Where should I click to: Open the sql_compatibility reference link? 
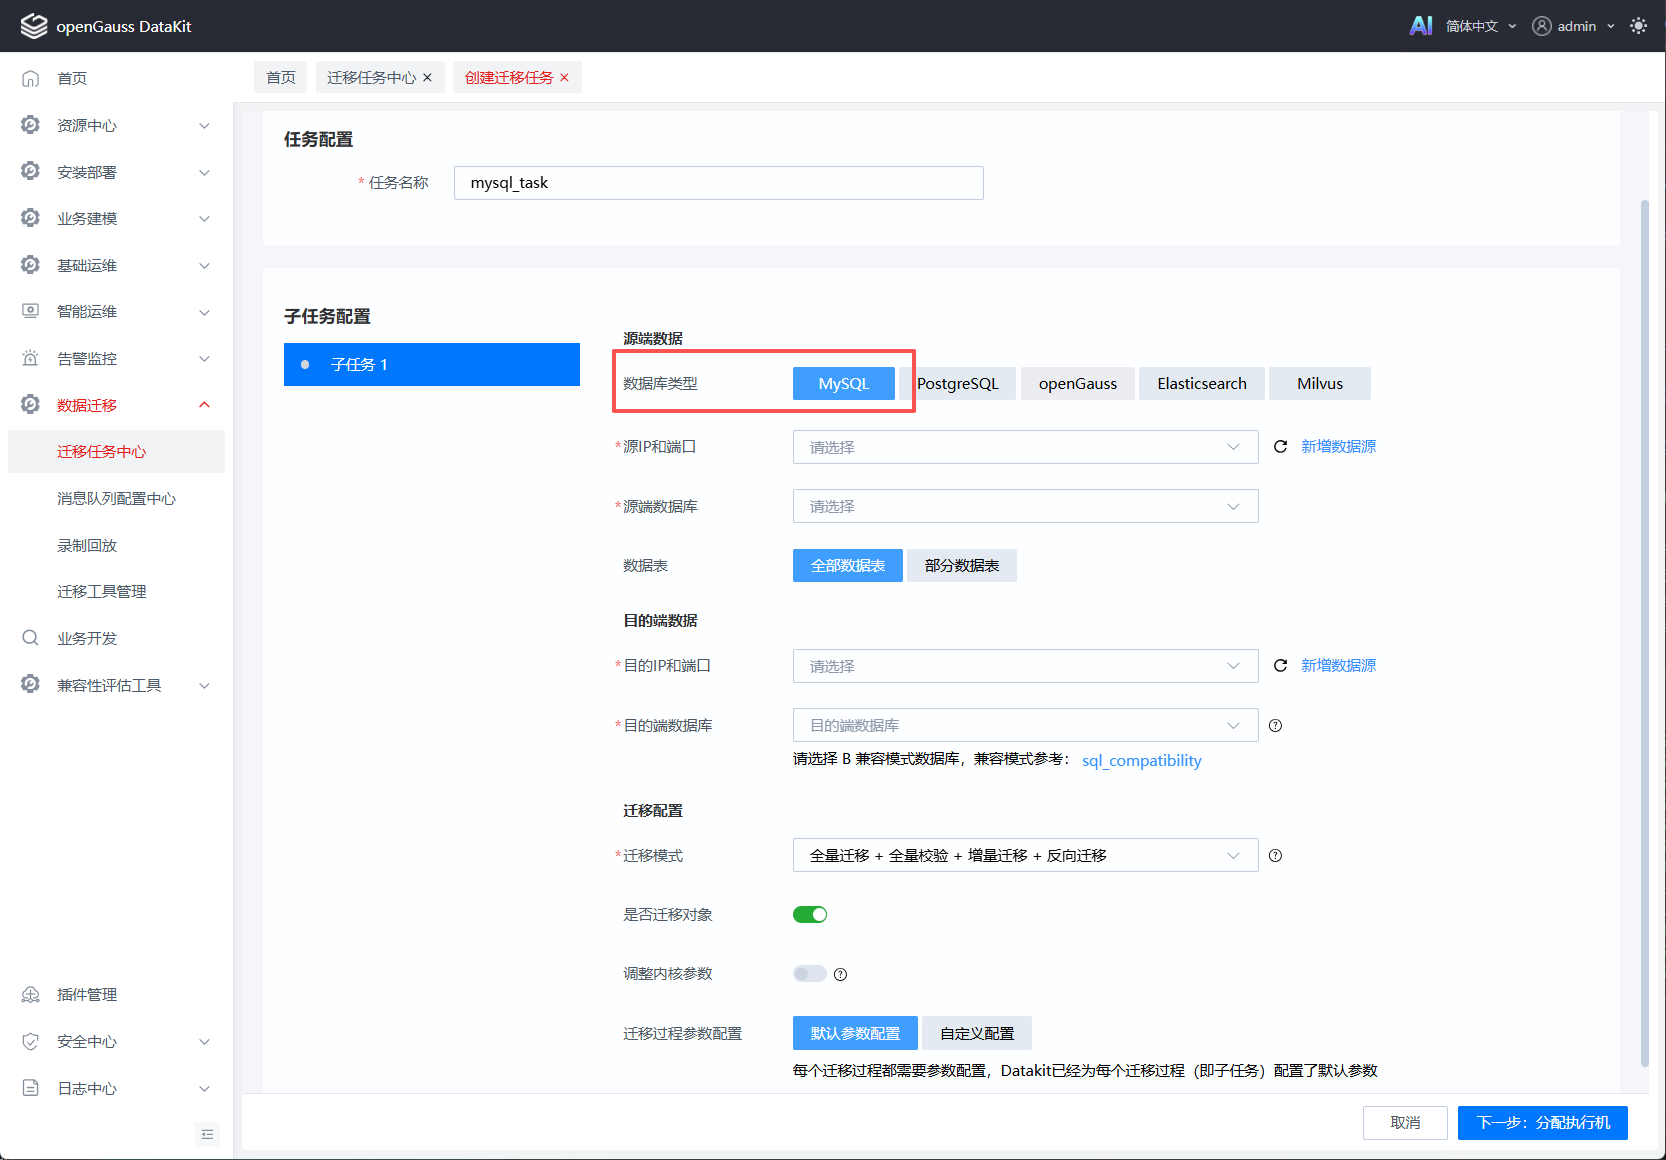point(1142,761)
